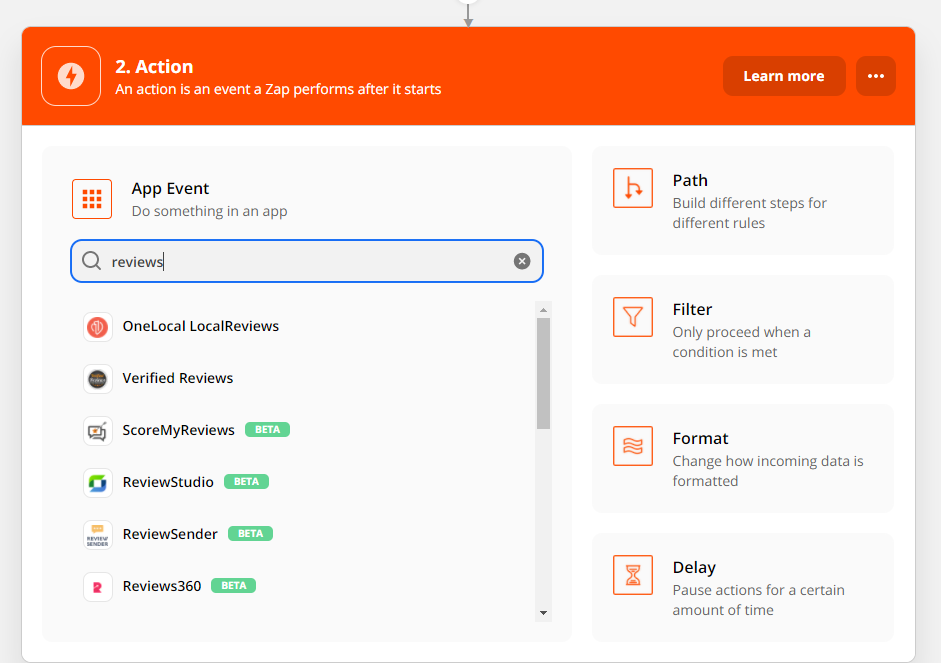Click the '2. Action' heading
Screen dimensions: 941x663
pyautogui.click(x=154, y=66)
